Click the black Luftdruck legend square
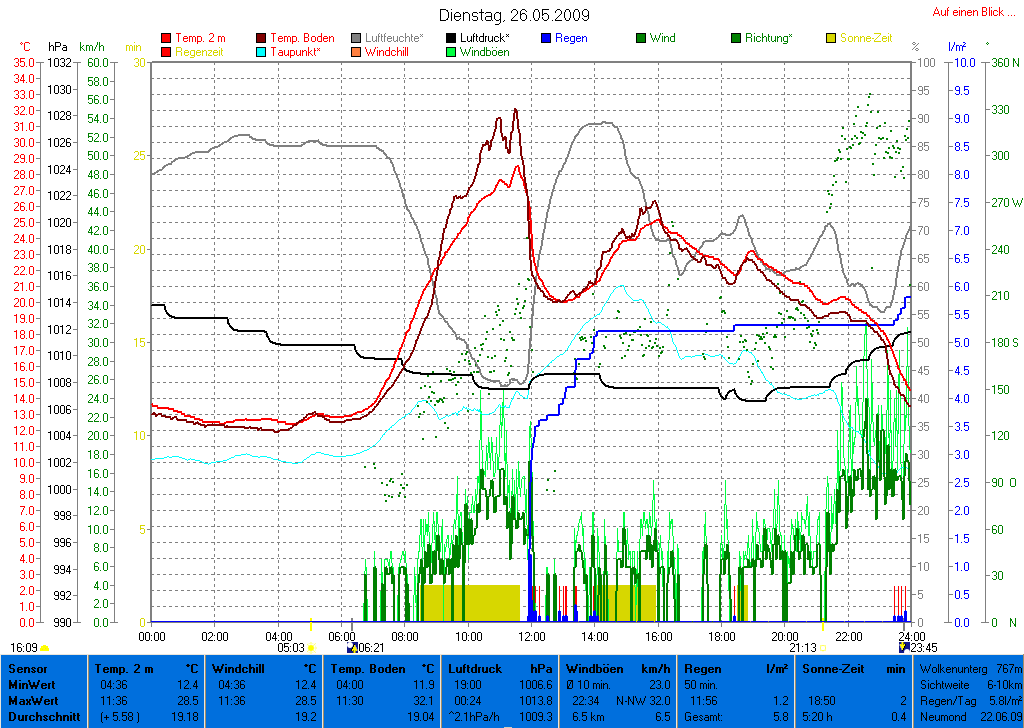The width and height of the screenshot is (1024, 728). click(x=451, y=39)
